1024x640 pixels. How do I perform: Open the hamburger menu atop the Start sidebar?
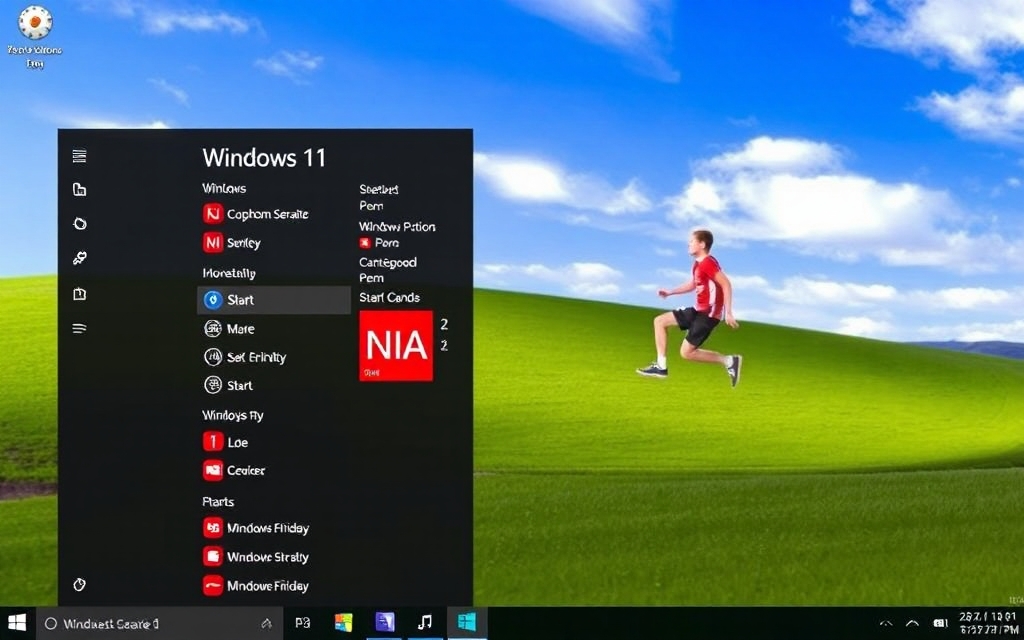click(x=80, y=155)
